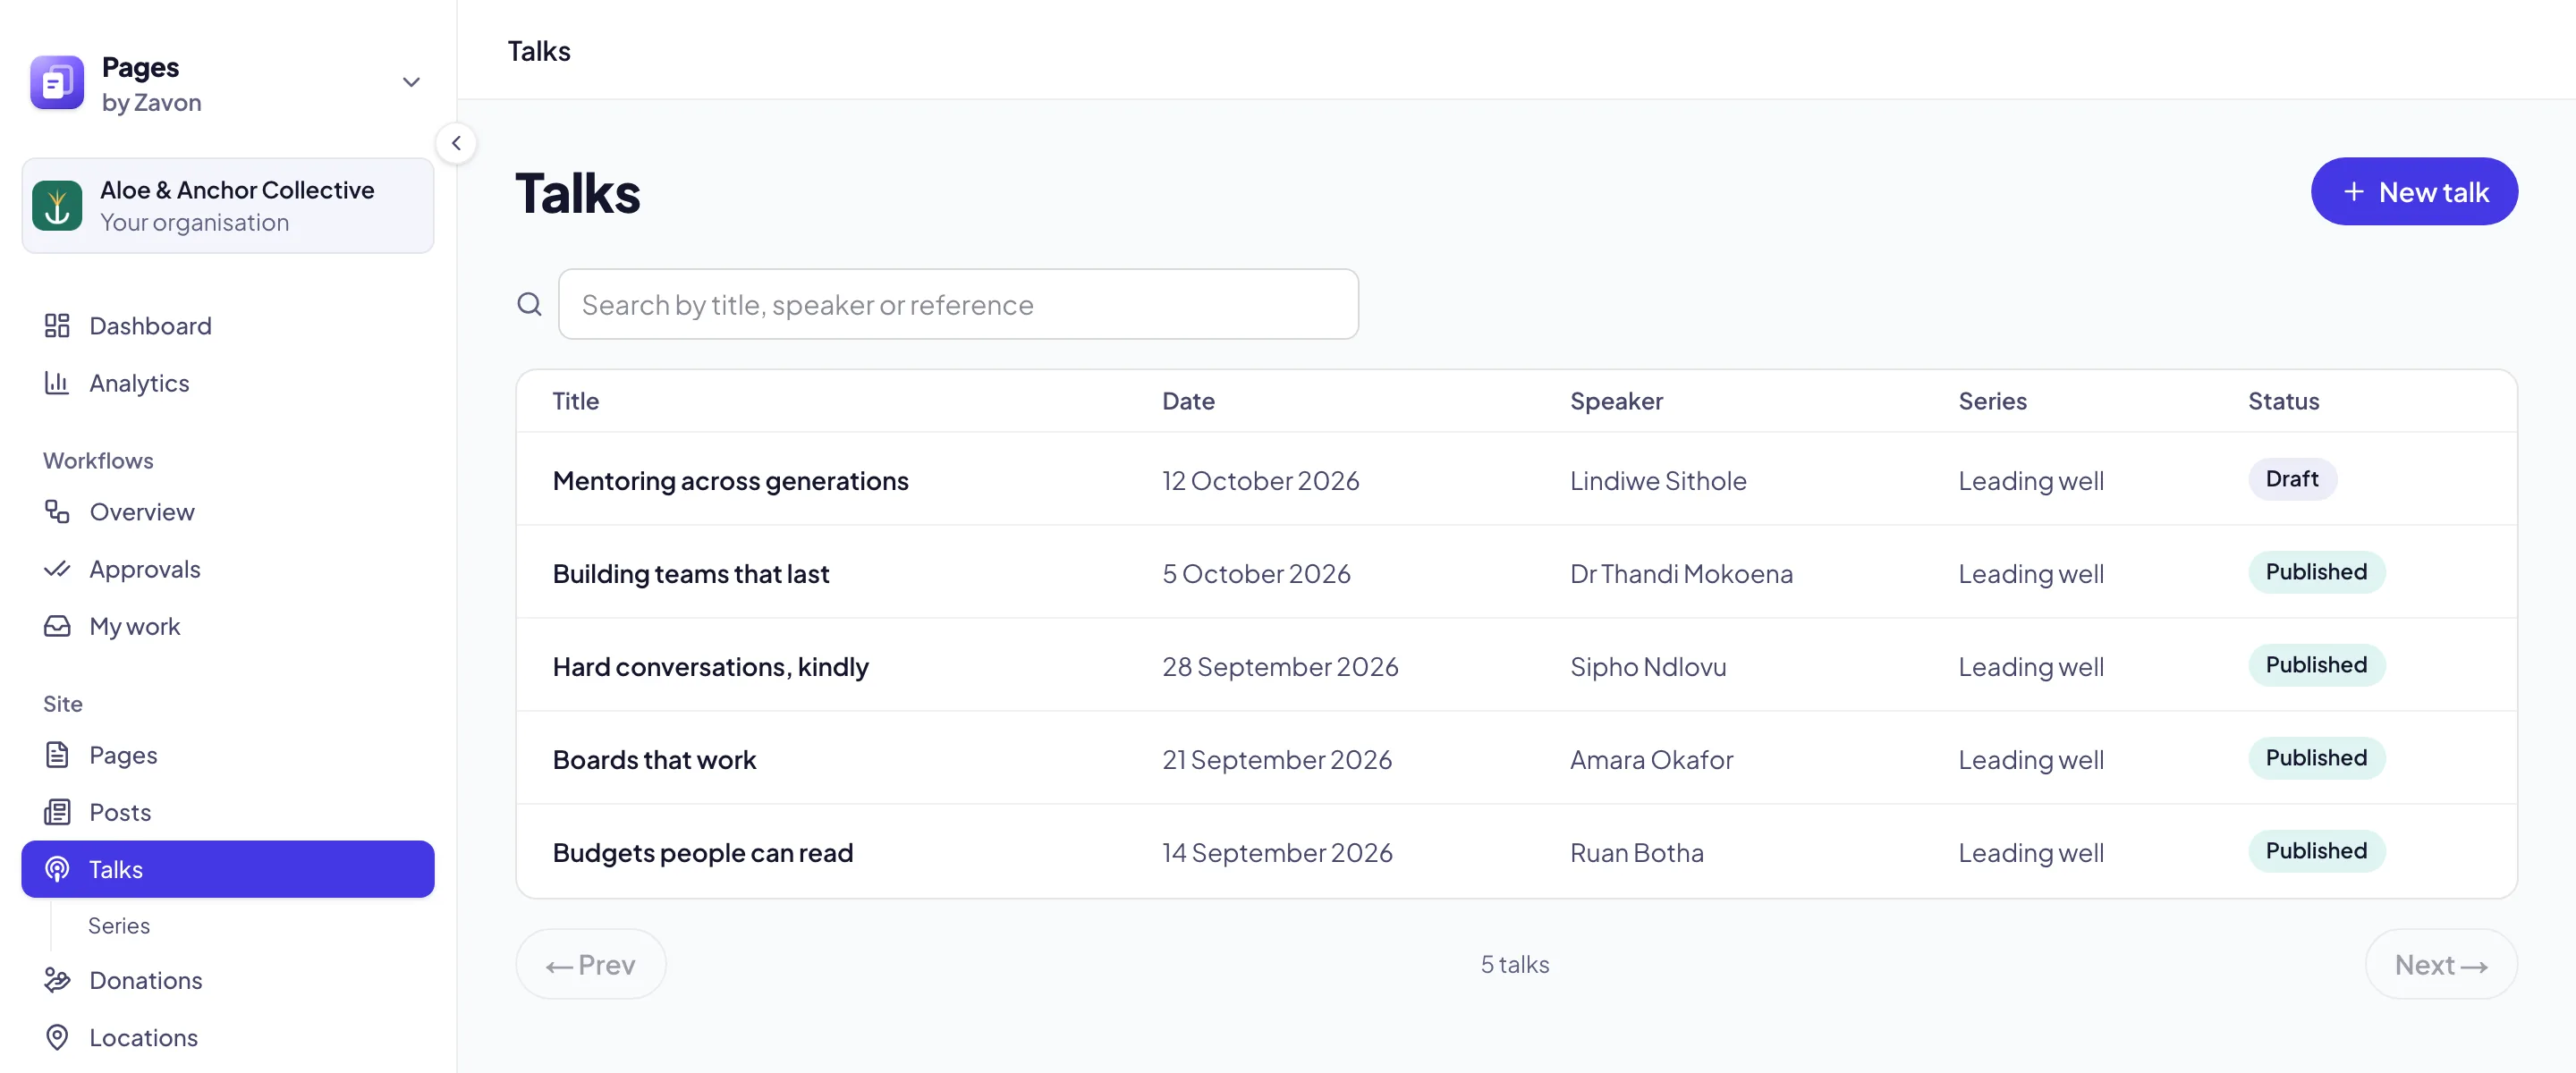Click the Workflows Overview icon
Image resolution: width=2576 pixels, height=1073 pixels.
[x=57, y=511]
